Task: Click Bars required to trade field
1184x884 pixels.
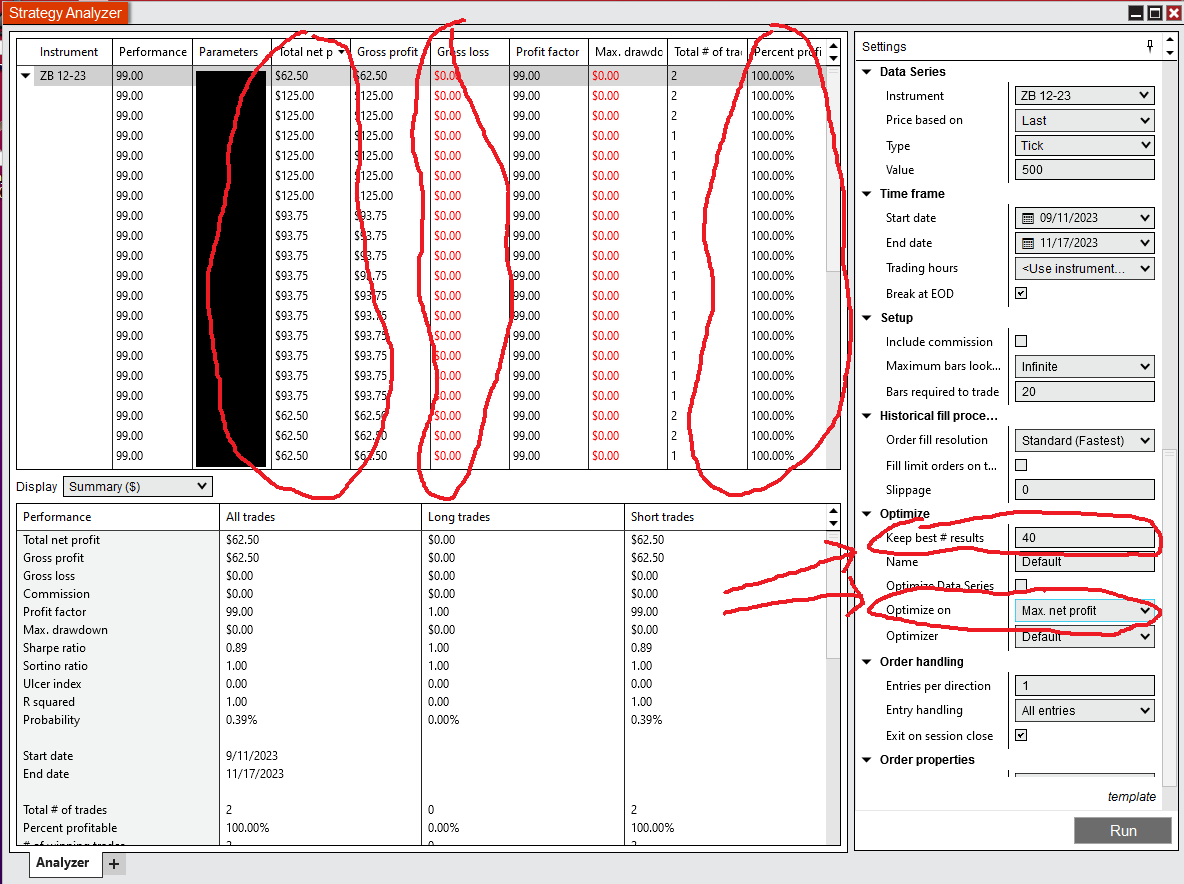Action: point(1084,392)
